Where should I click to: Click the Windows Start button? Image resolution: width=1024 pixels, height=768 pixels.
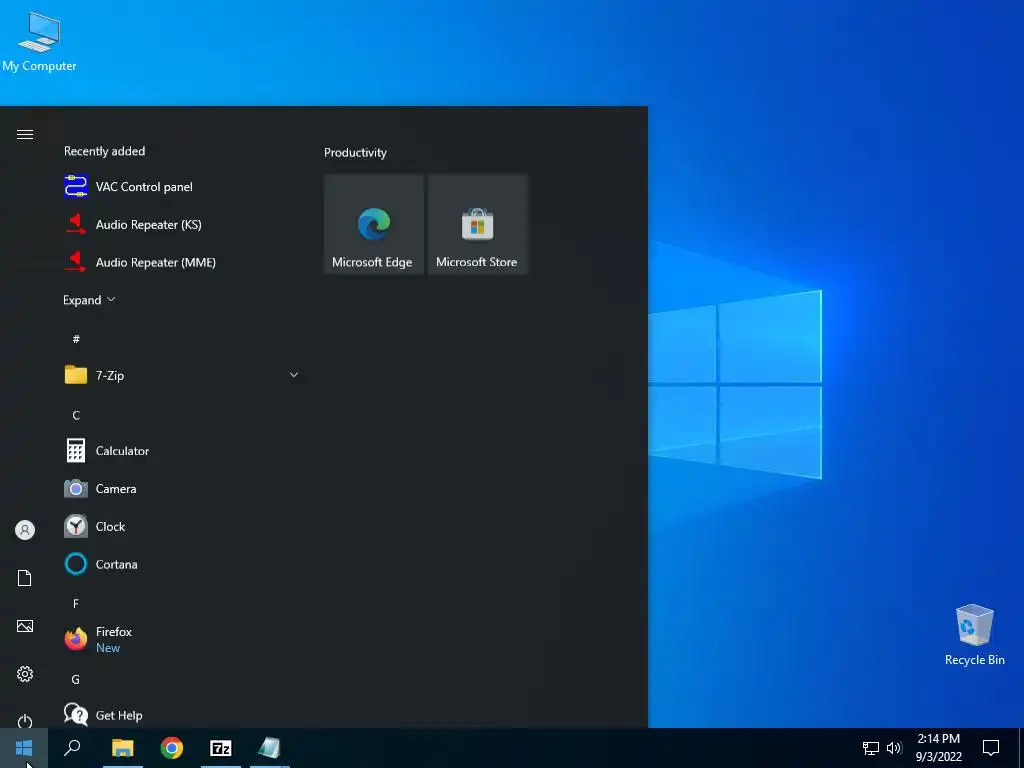(x=24, y=748)
